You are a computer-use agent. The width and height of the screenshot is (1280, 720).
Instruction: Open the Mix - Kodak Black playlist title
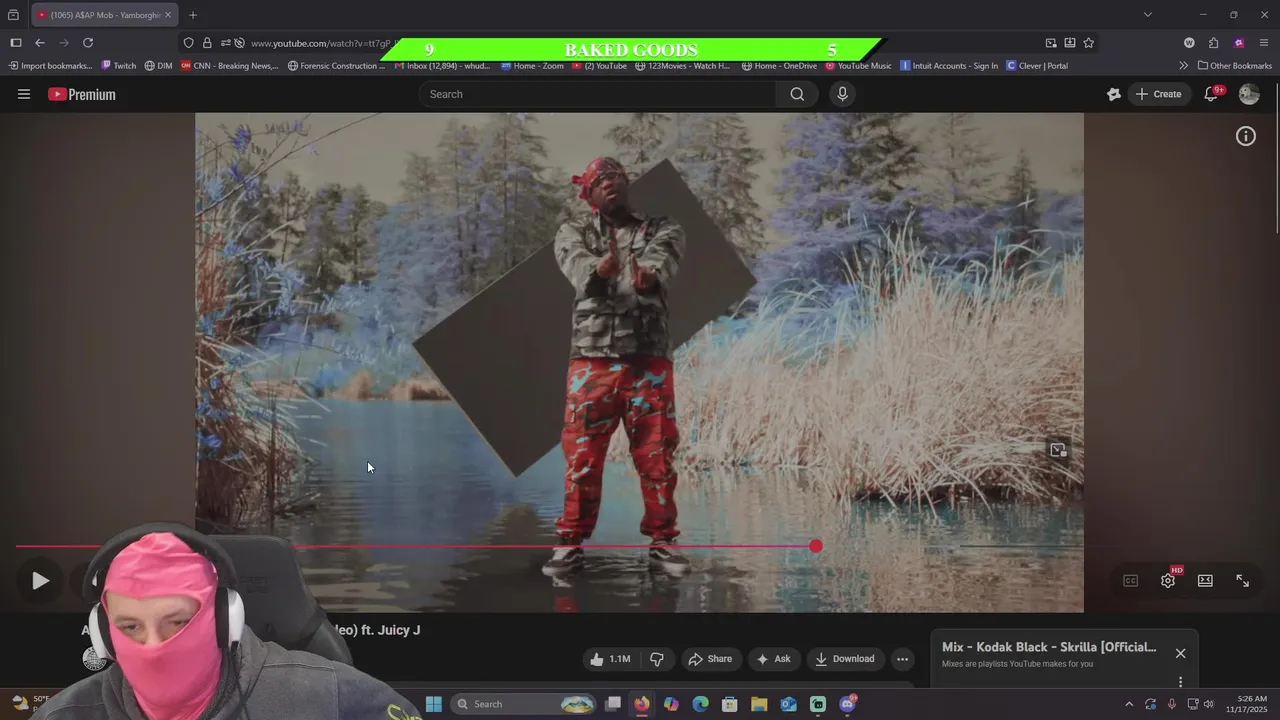pos(1049,647)
